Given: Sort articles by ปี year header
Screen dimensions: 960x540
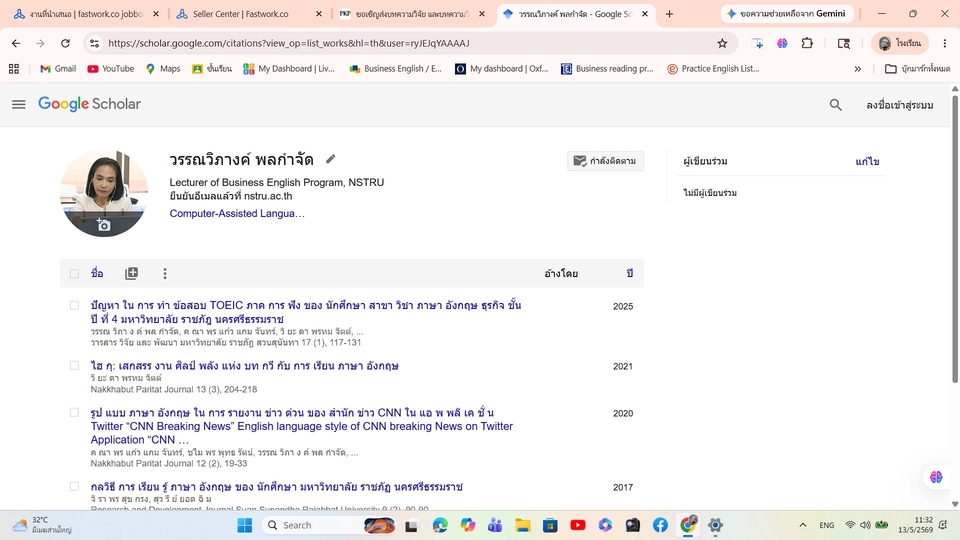Looking at the screenshot, I should [629, 273].
